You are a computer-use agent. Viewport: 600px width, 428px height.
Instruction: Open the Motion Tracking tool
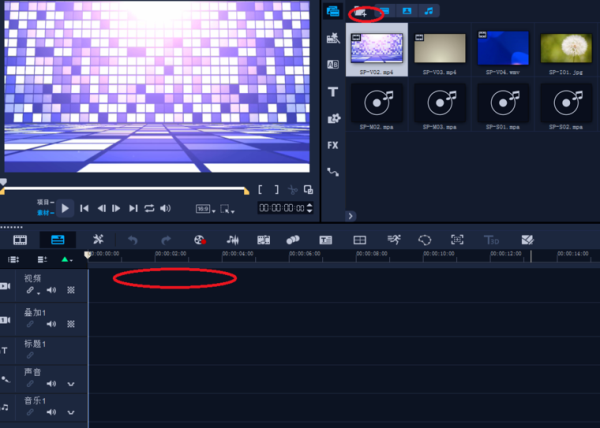[x=293, y=240]
